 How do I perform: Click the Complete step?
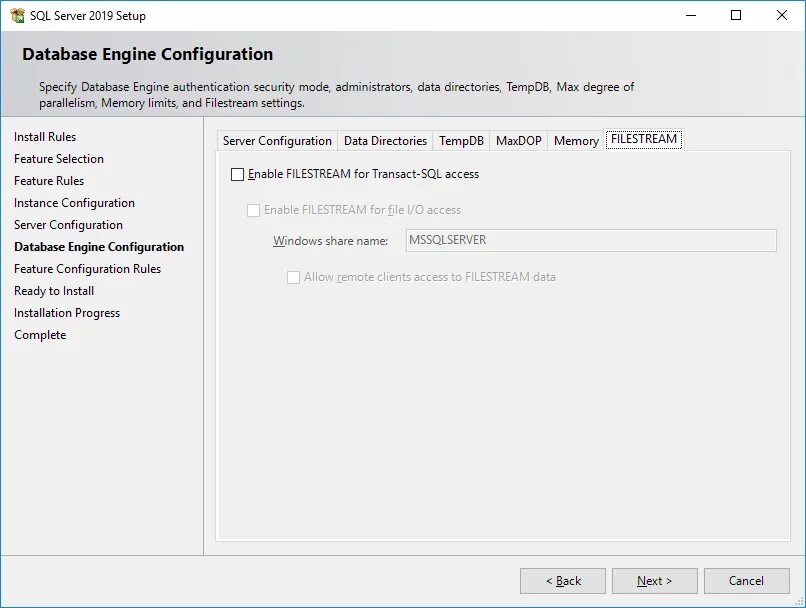tap(40, 335)
